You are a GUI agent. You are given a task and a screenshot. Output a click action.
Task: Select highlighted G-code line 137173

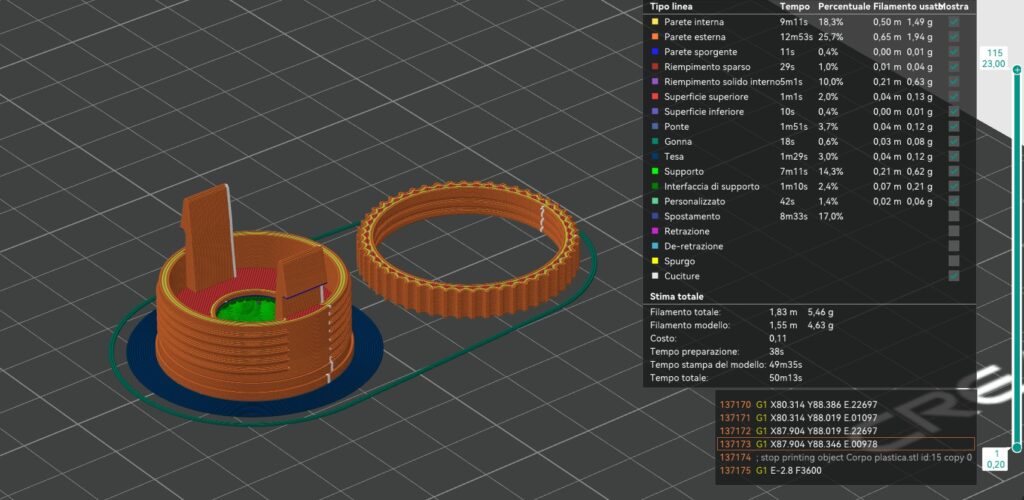(846, 444)
